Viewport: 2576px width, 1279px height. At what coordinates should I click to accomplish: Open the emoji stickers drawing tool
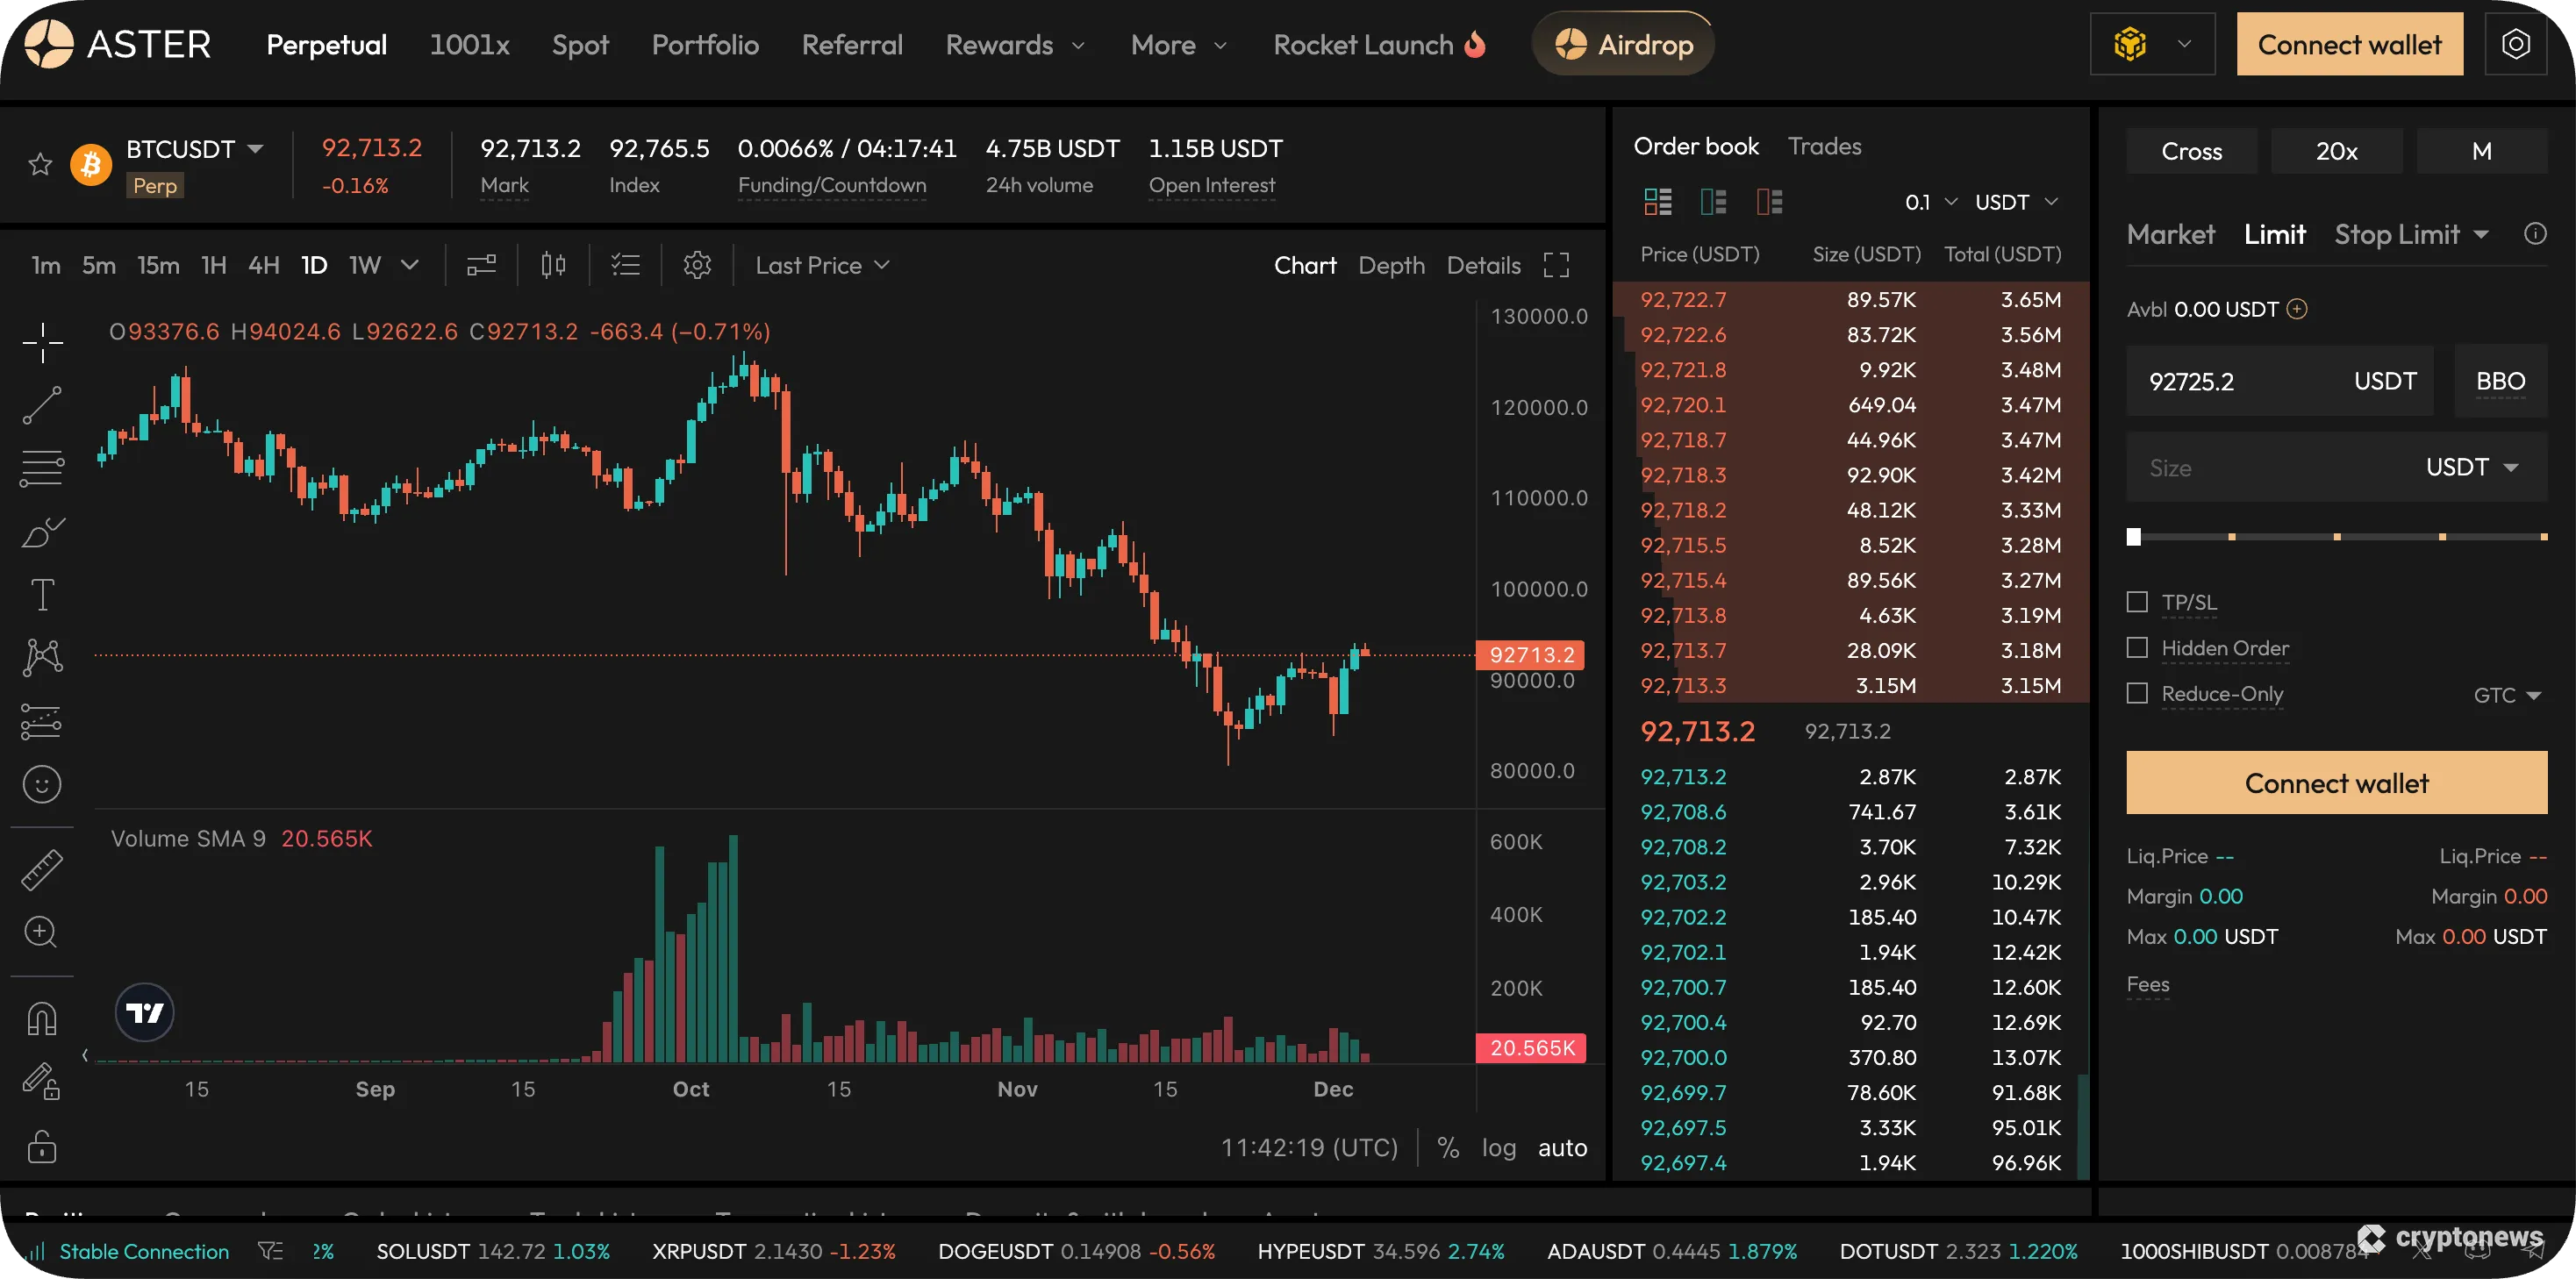(x=42, y=784)
